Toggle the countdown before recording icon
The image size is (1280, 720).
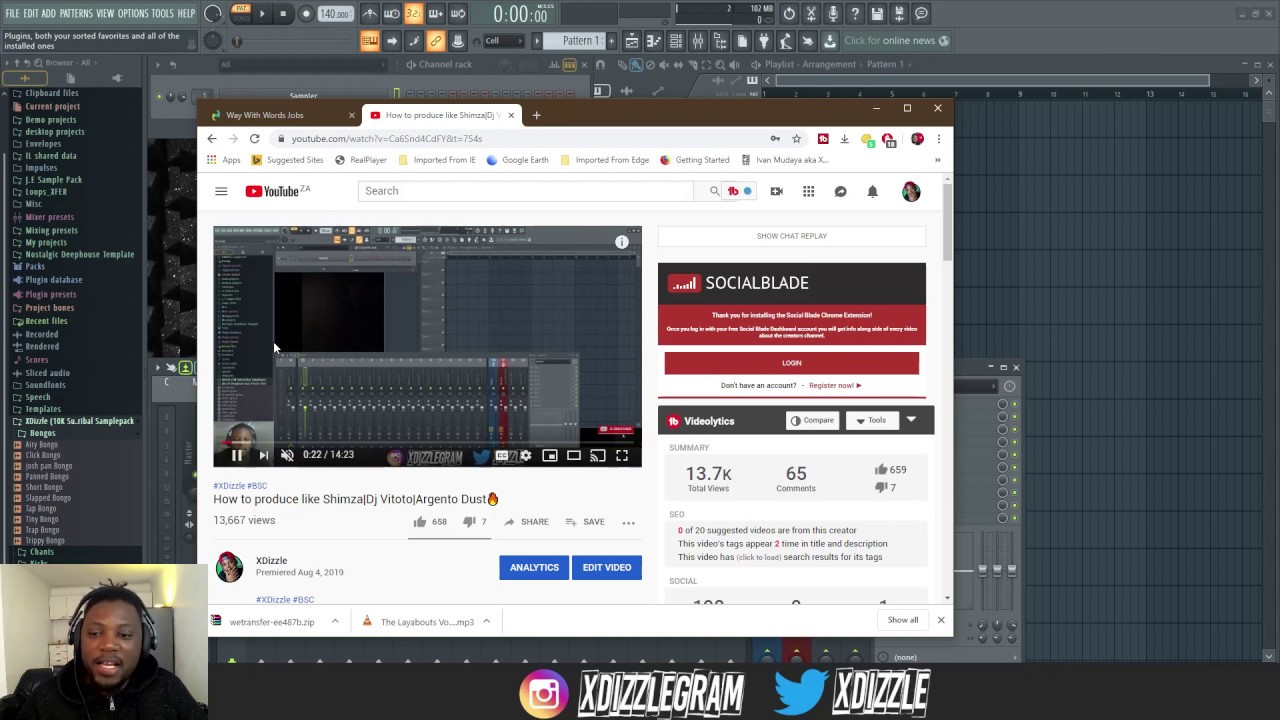(413, 14)
